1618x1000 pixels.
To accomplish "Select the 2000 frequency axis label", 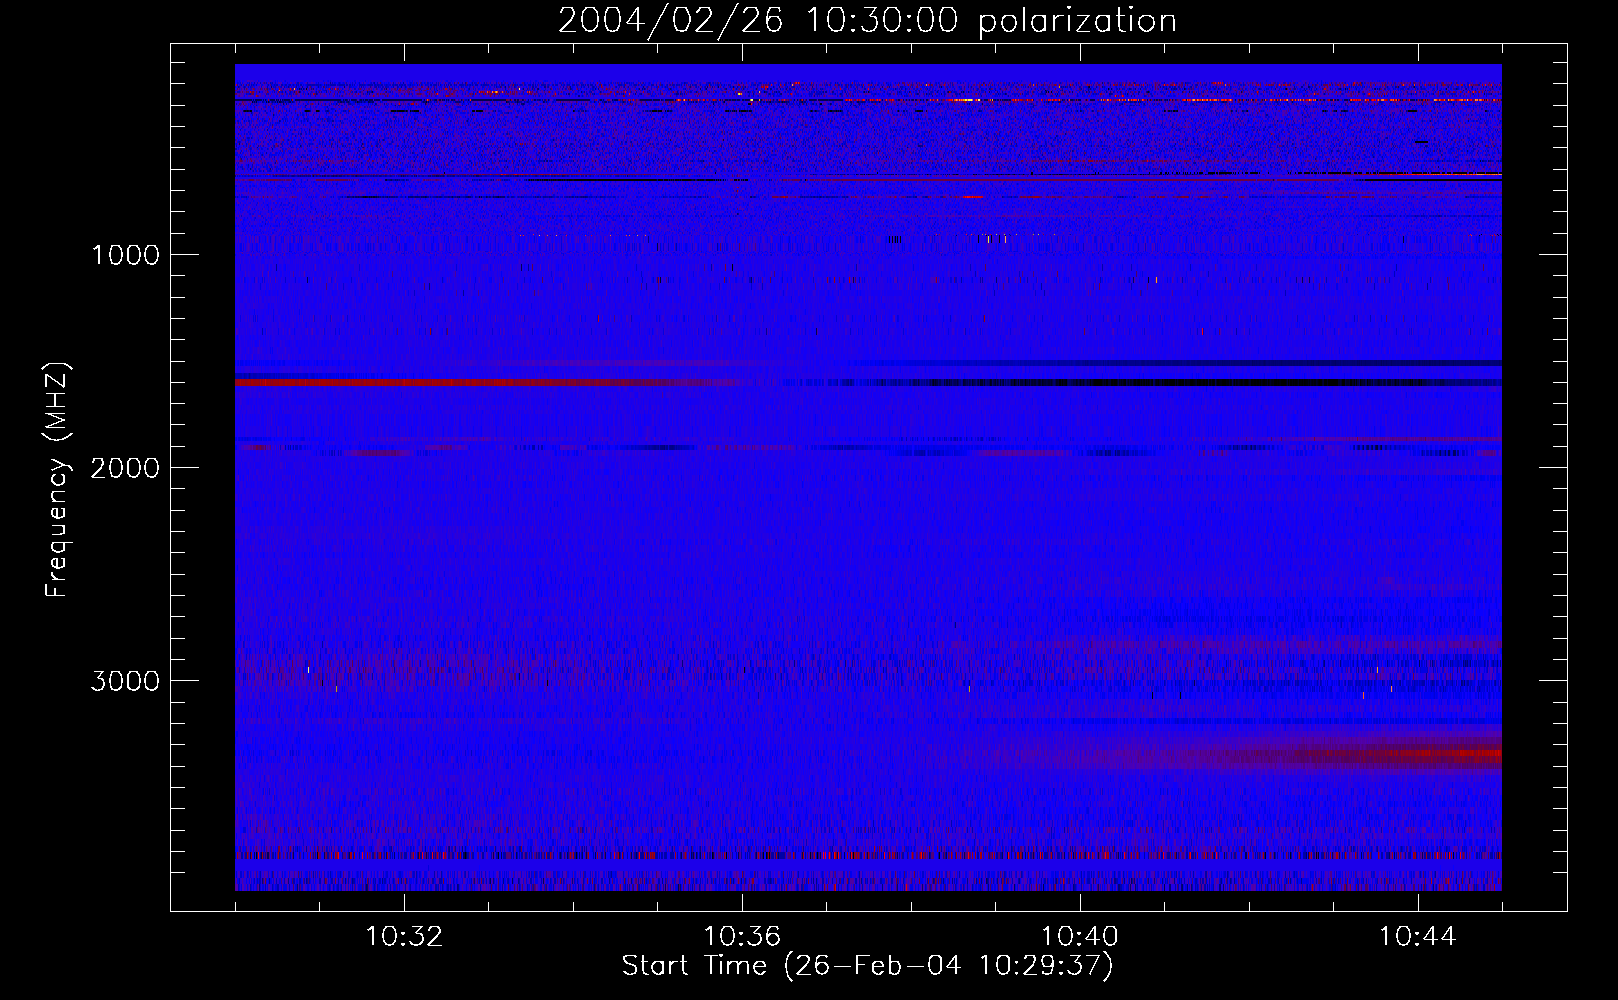I will point(125,468).
